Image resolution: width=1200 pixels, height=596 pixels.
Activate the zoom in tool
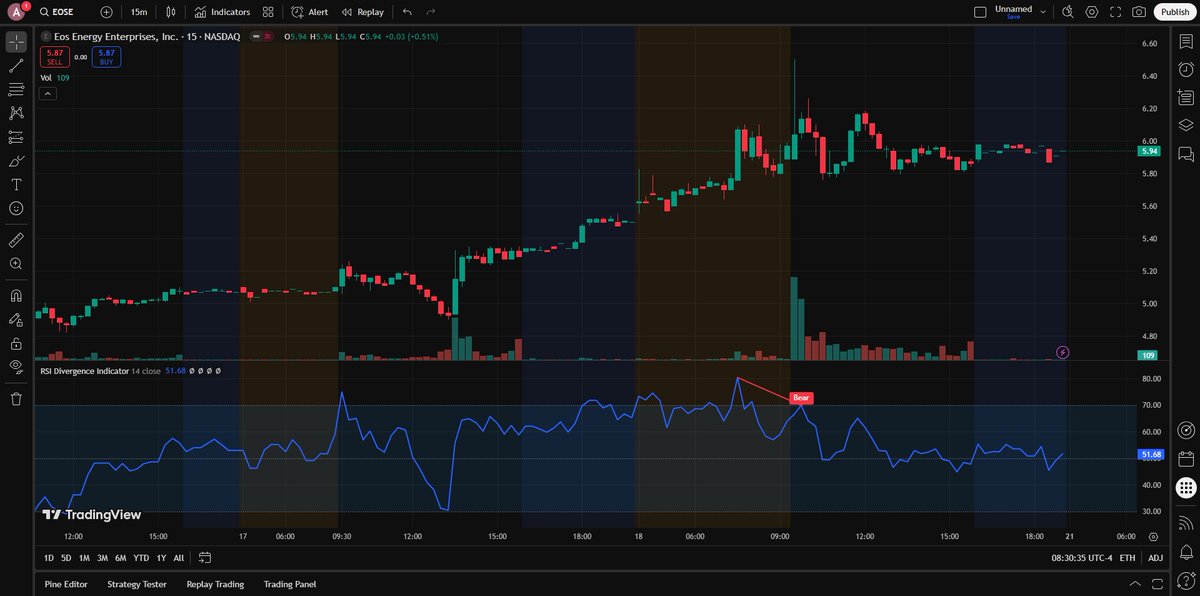(x=16, y=264)
